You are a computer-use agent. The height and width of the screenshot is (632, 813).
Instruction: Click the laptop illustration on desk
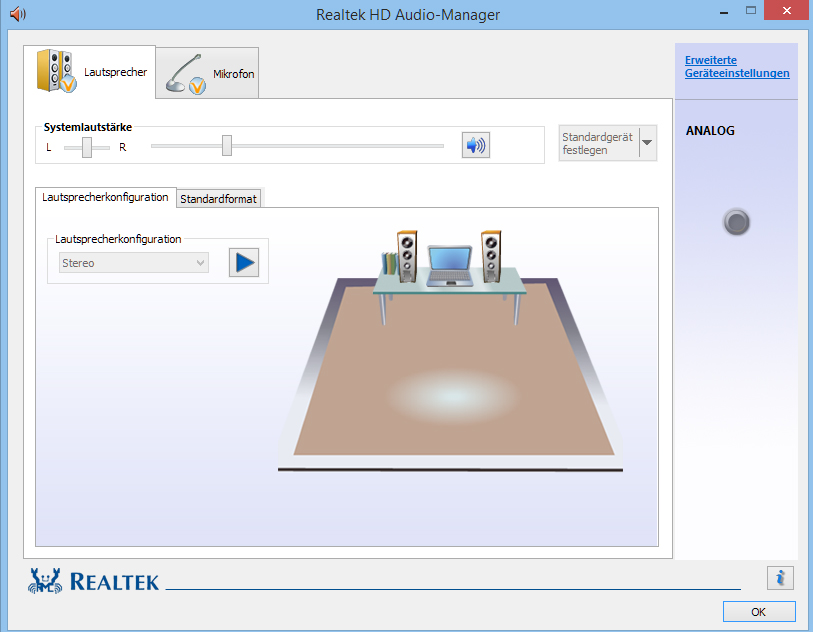click(450, 266)
